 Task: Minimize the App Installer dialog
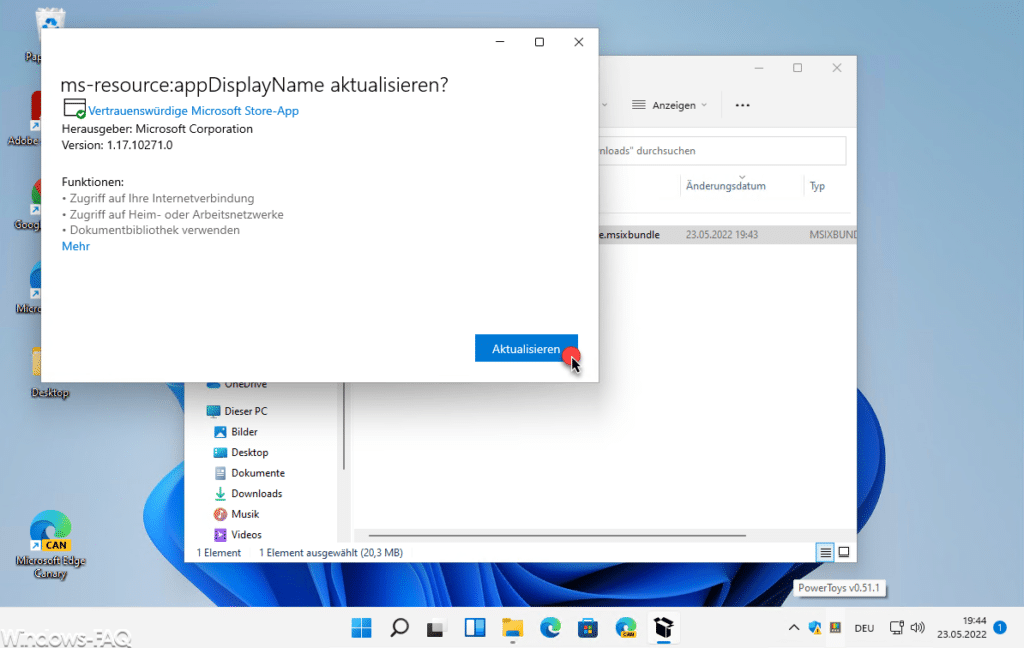tap(500, 42)
